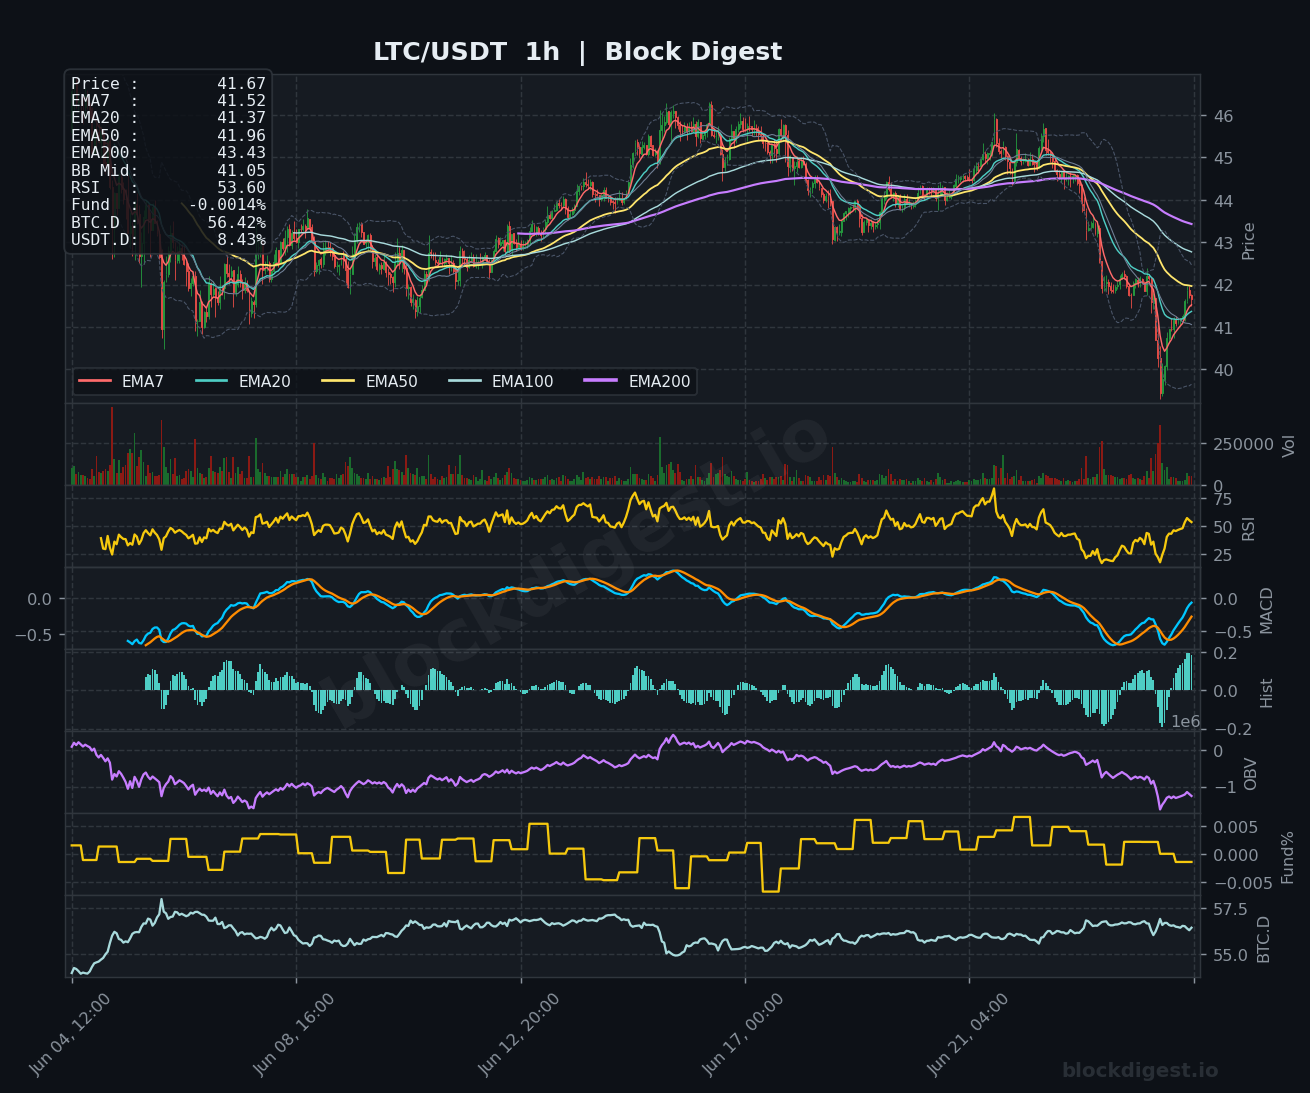This screenshot has width=1310, height=1093.
Task: Click the USDT.D 8.43% readout
Action: tap(168, 240)
